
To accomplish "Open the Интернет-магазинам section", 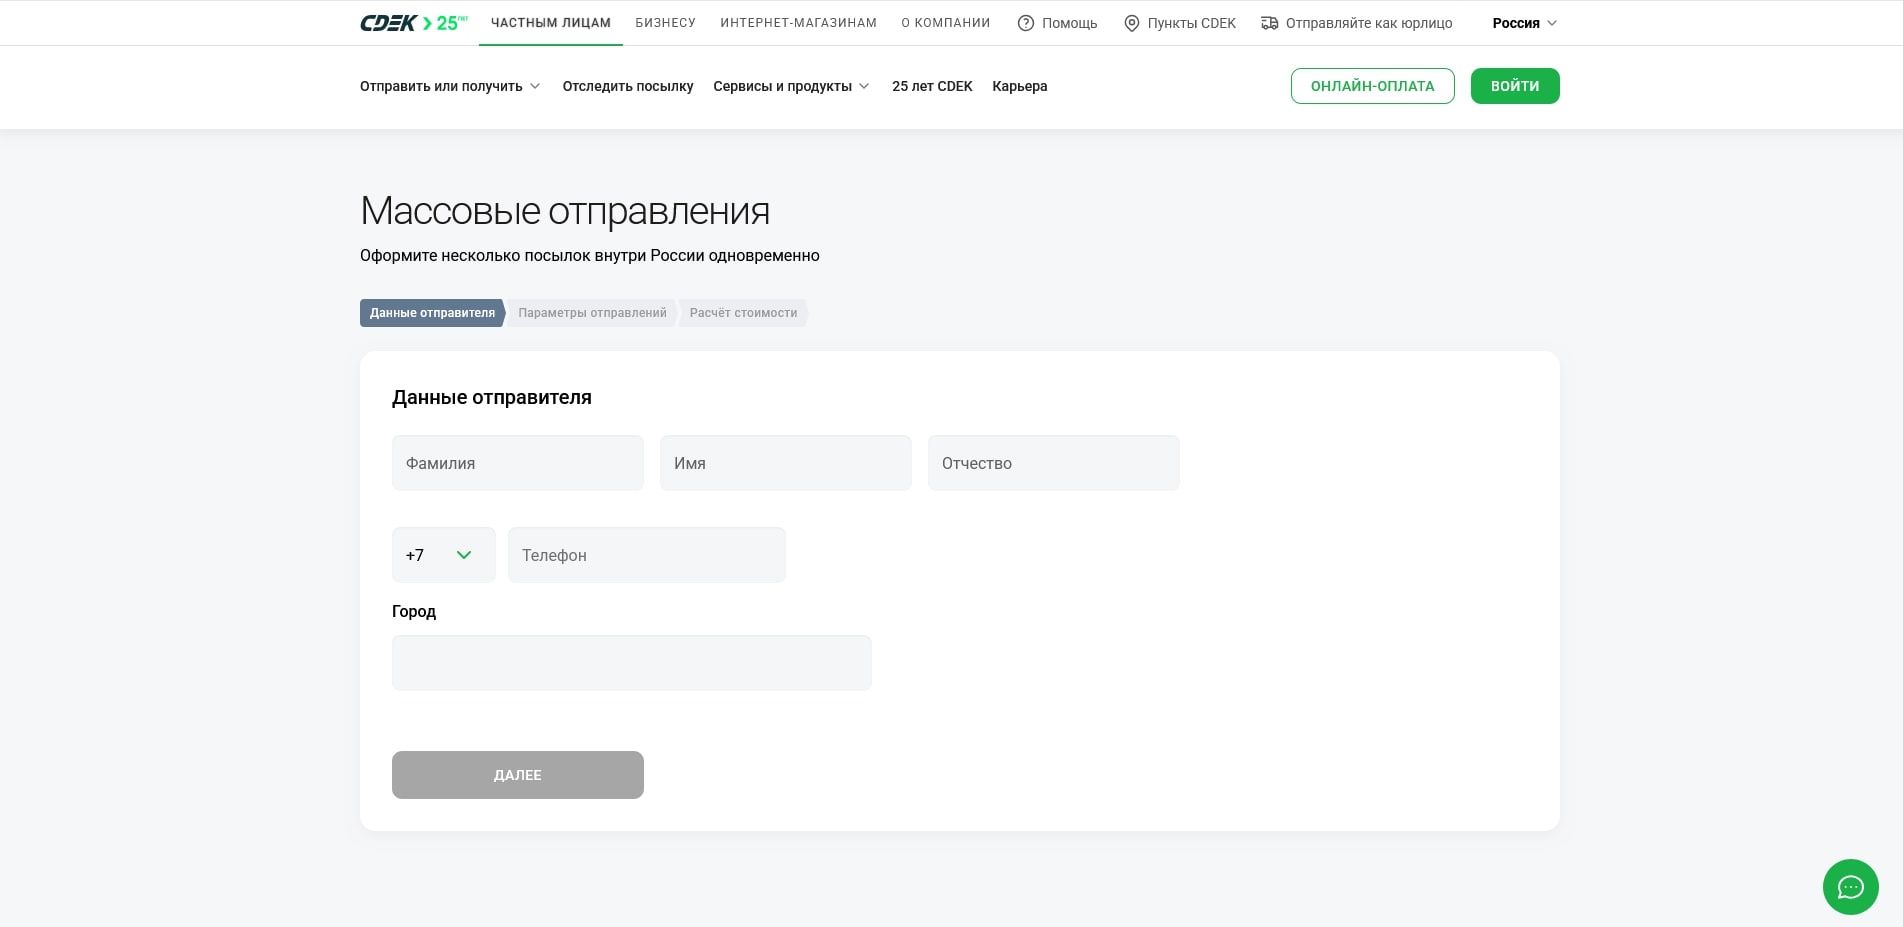I will pyautogui.click(x=798, y=23).
